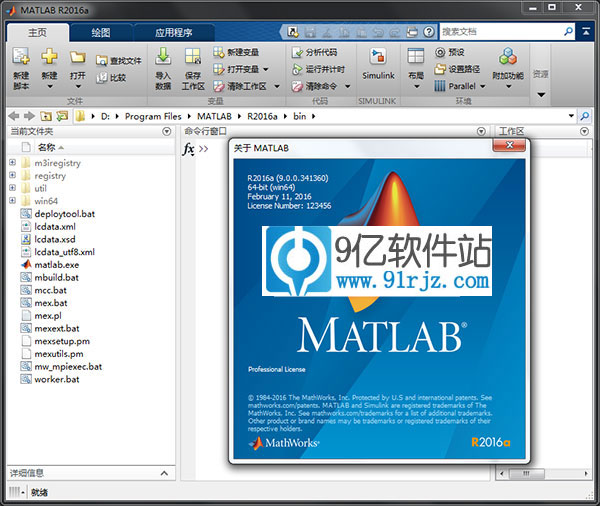Open Current Folder panel actions menu
This screenshot has width=600, height=506.
click(166, 132)
